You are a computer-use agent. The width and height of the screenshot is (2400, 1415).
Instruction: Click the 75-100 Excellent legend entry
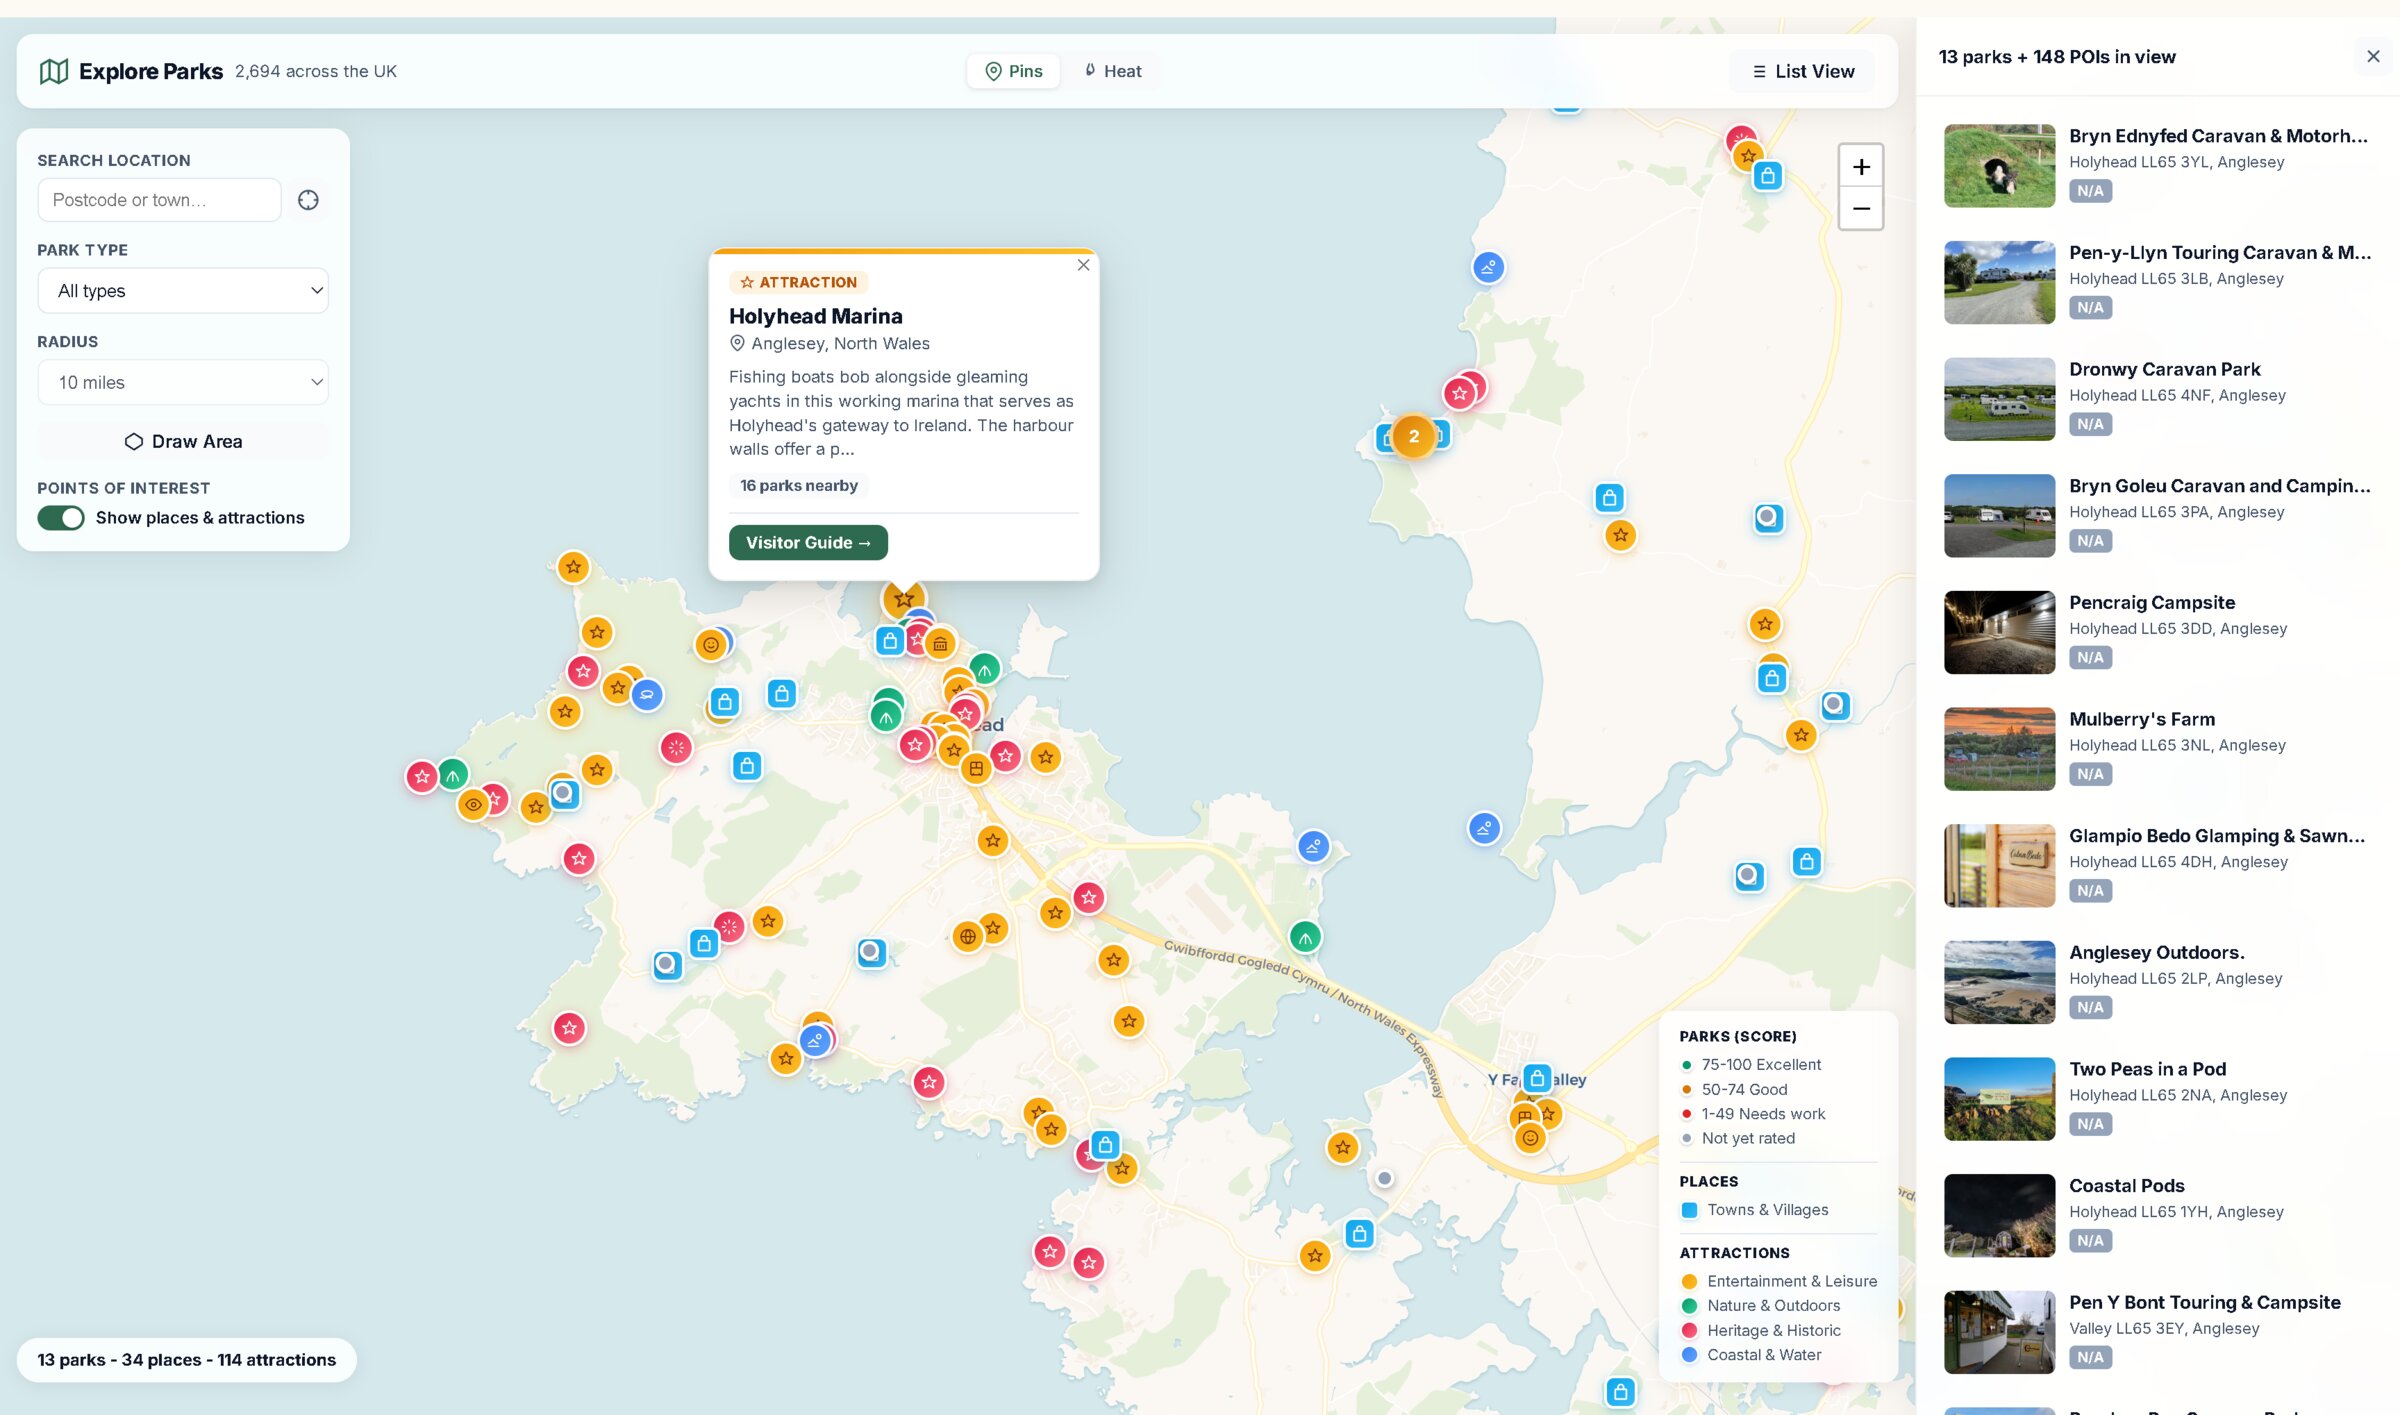pyautogui.click(x=1751, y=1065)
